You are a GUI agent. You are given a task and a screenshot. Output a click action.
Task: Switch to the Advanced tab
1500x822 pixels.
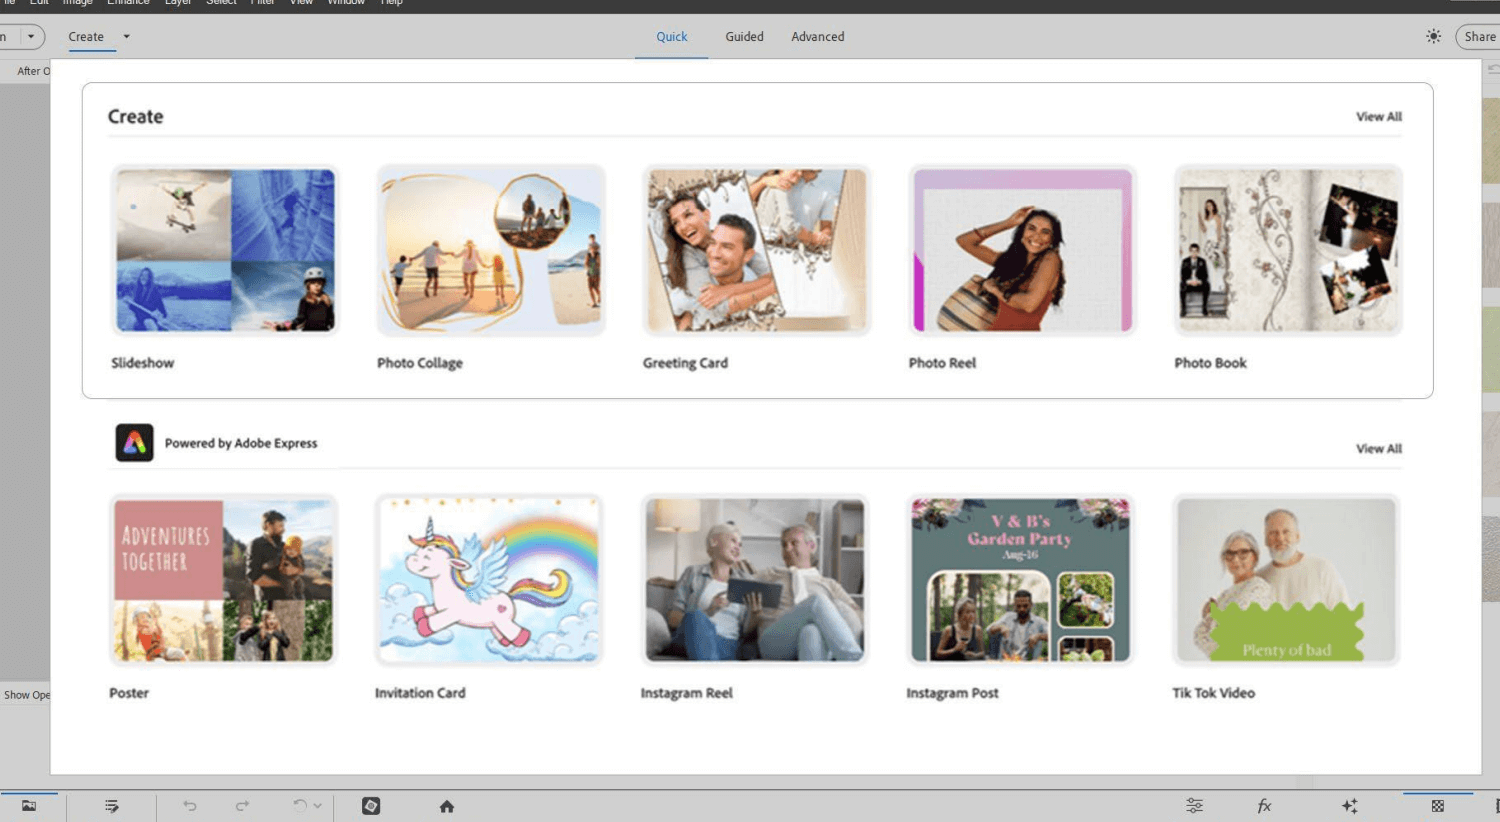click(x=817, y=36)
